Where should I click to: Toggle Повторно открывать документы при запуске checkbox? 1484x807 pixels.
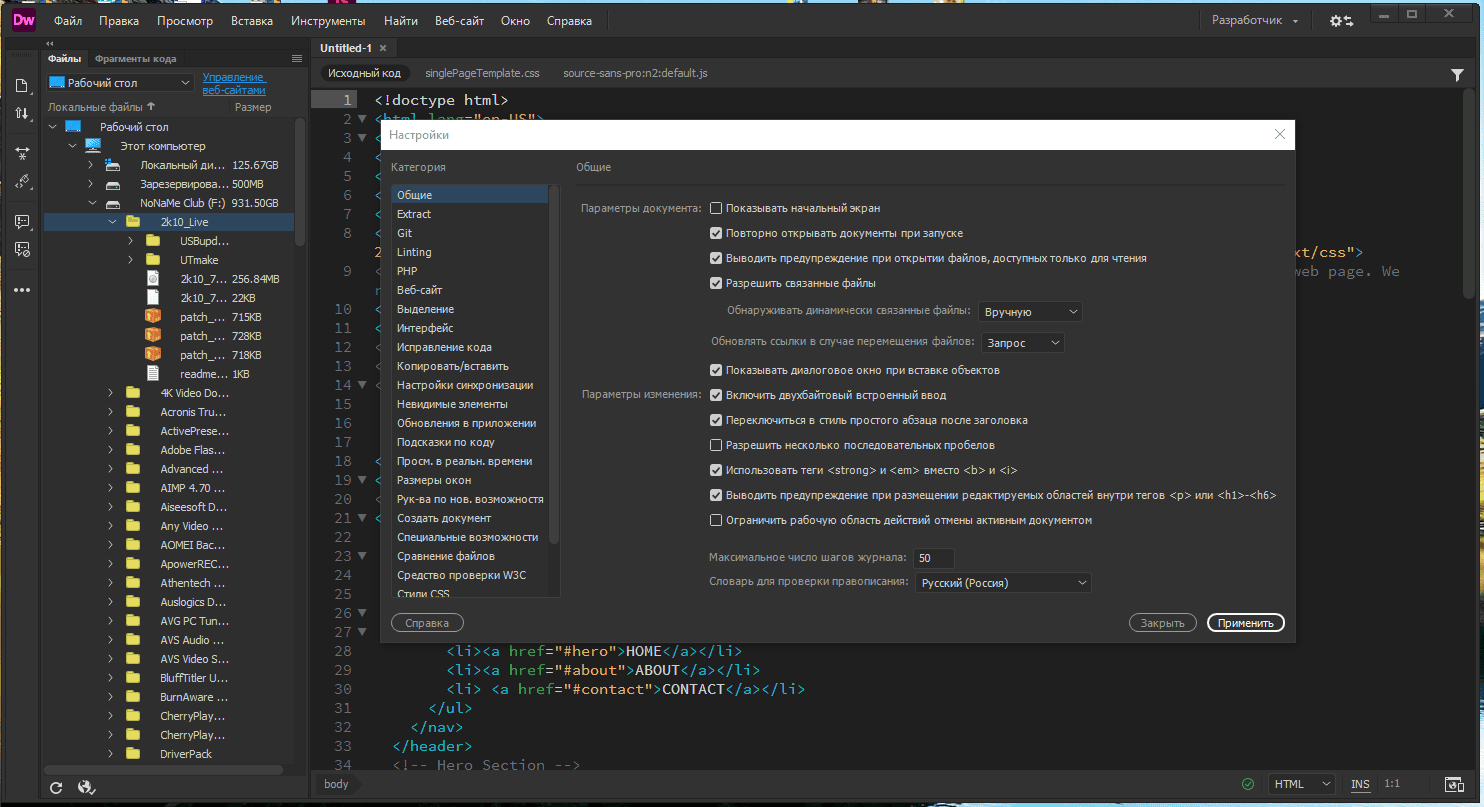(x=716, y=233)
